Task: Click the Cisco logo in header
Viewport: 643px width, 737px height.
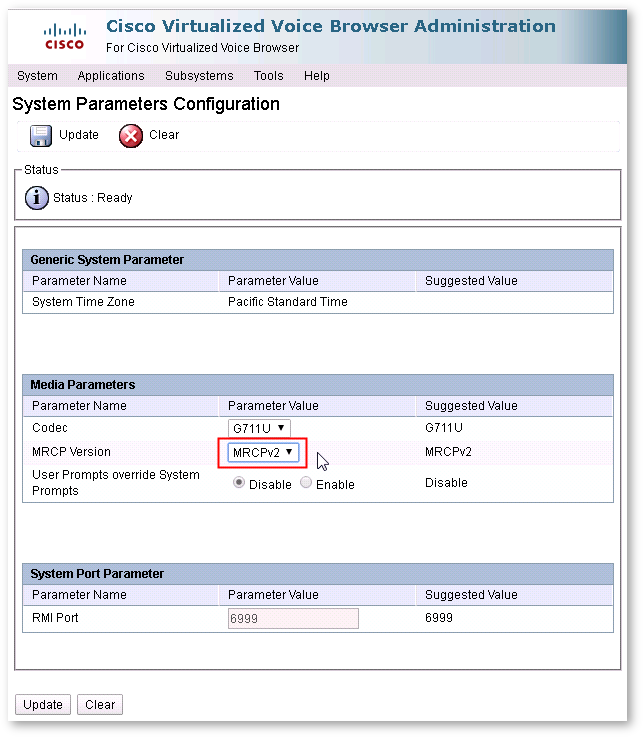Action: tap(64, 37)
